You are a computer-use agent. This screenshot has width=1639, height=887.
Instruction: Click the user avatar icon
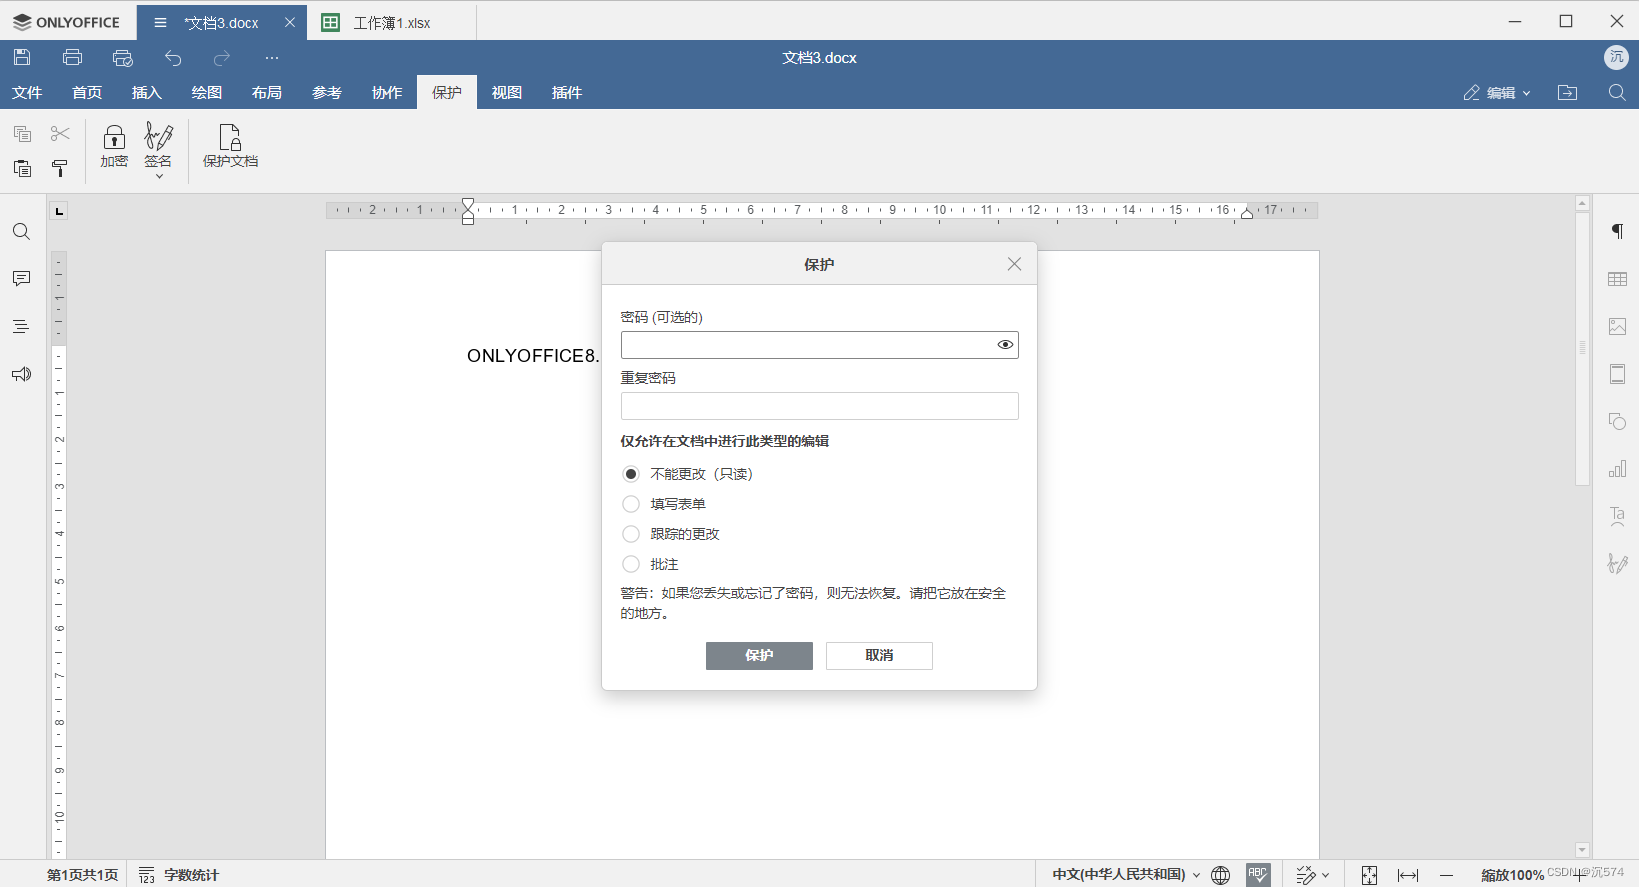point(1616,57)
